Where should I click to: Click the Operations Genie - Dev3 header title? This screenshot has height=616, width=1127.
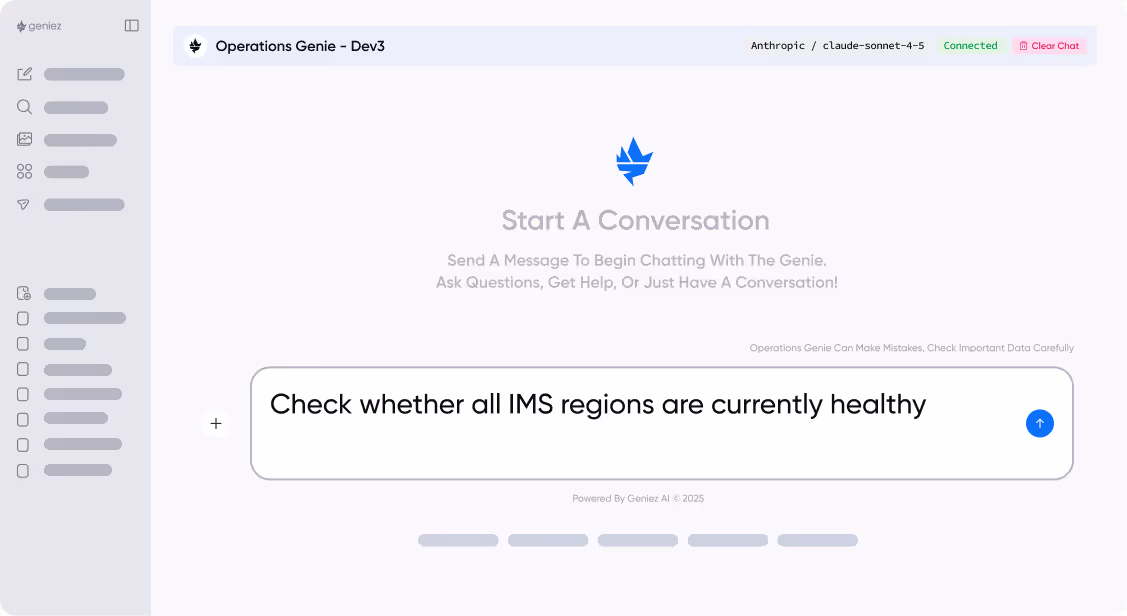[x=300, y=45]
